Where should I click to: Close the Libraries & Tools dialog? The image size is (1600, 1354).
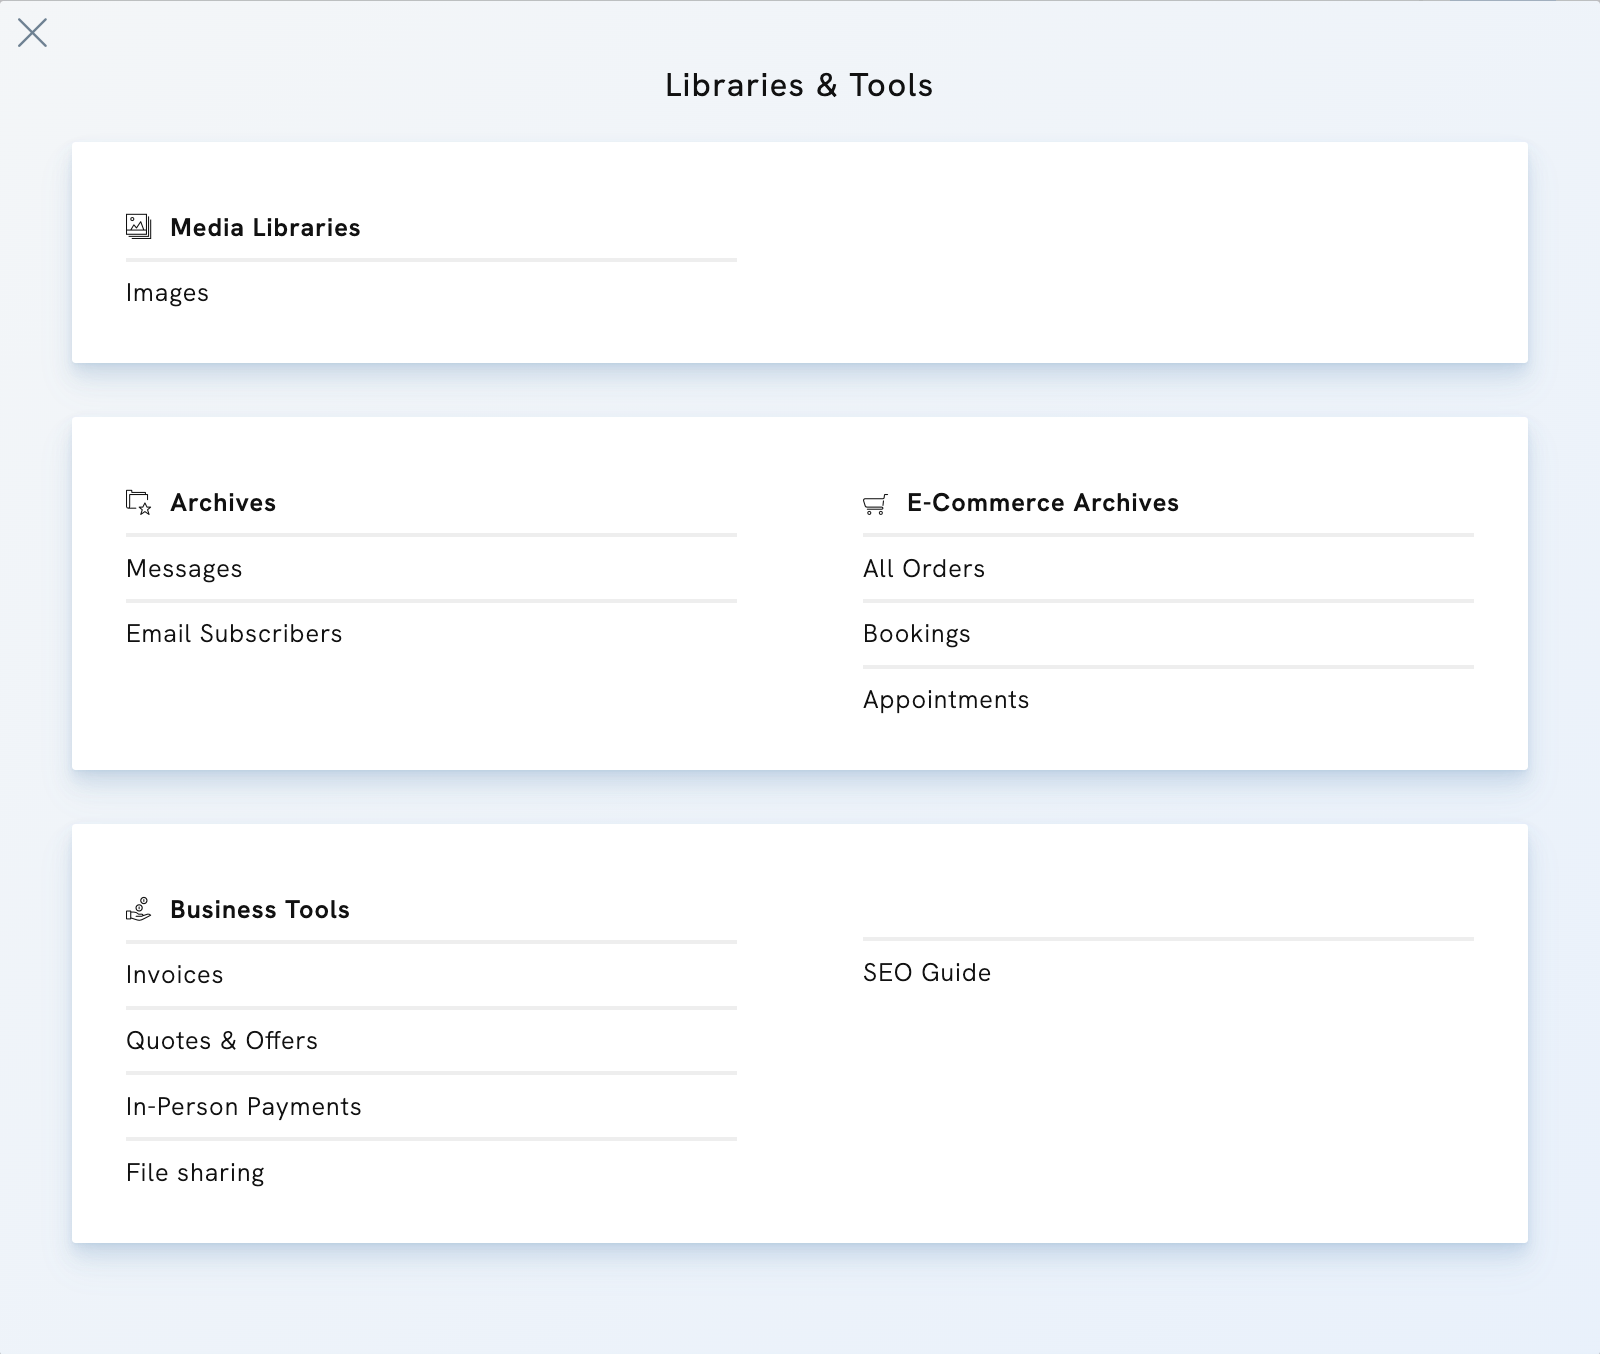pyautogui.click(x=34, y=34)
